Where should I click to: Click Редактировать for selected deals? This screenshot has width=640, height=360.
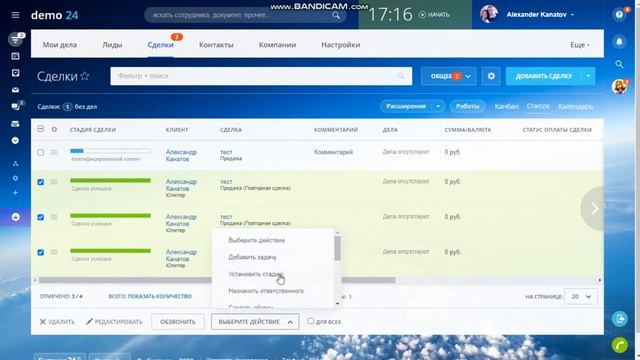tap(114, 322)
